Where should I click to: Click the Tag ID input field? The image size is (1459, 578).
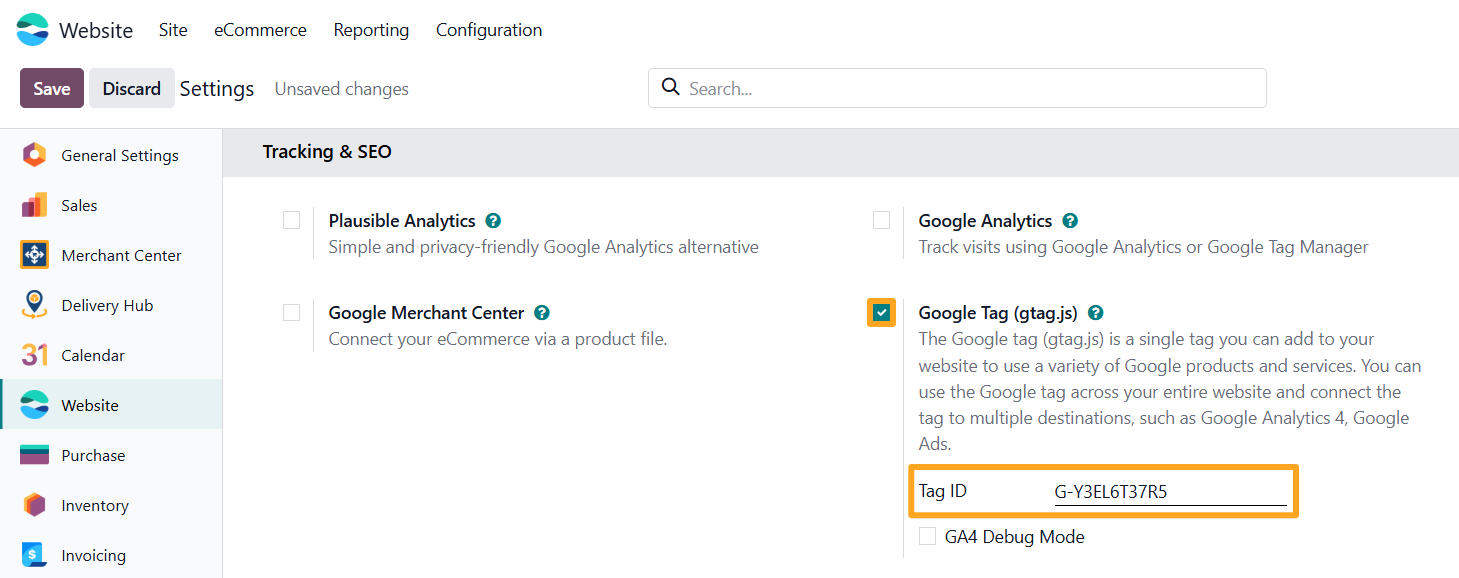click(x=1170, y=492)
